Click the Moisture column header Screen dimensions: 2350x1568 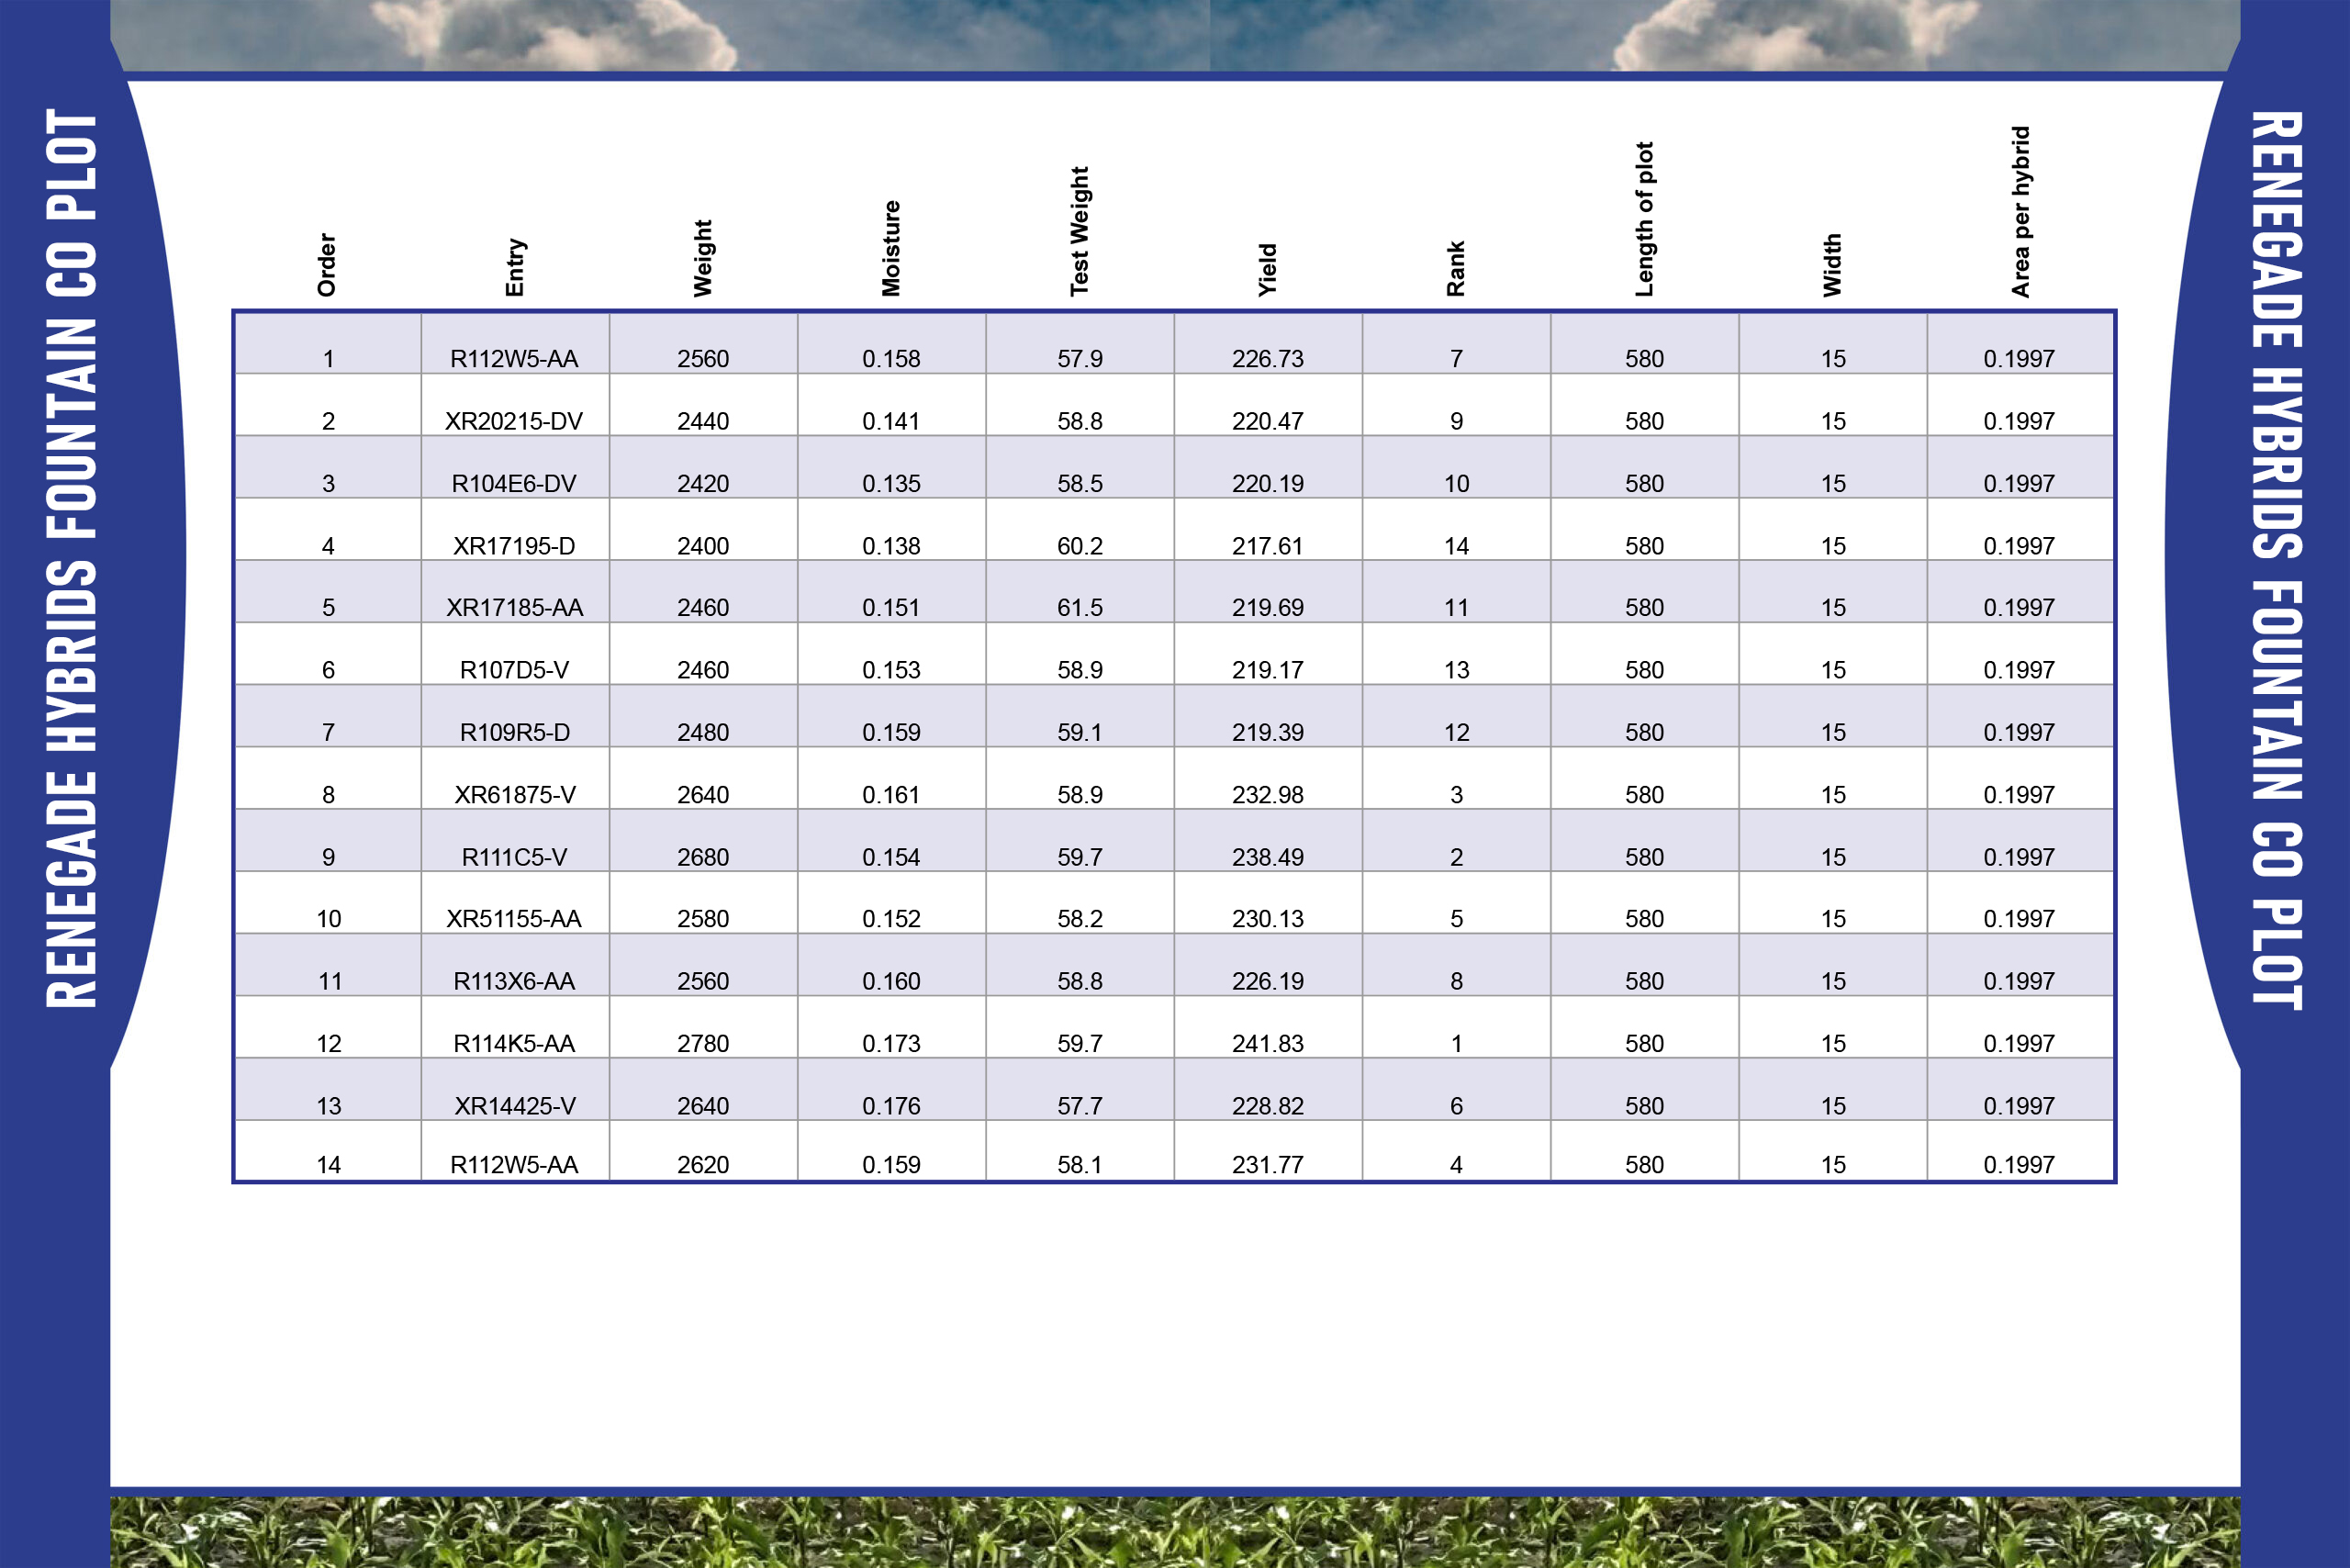tap(891, 248)
